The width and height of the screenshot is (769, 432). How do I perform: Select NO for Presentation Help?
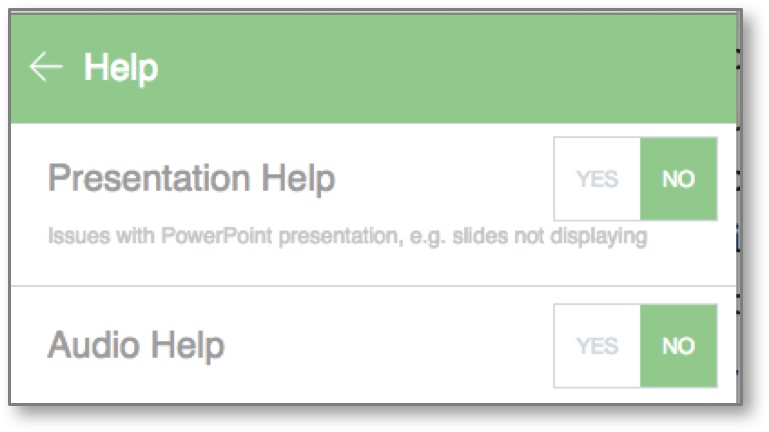pyautogui.click(x=679, y=179)
